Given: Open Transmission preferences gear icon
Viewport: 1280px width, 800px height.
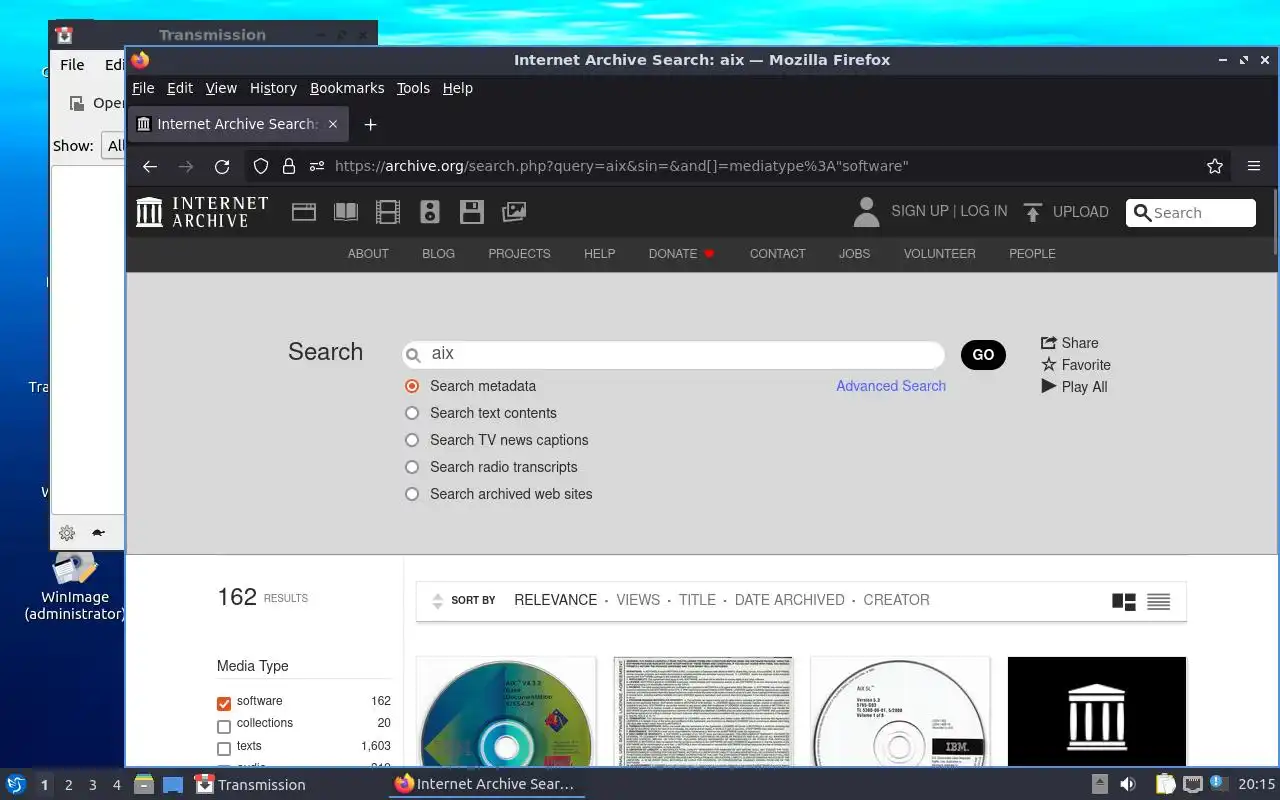Looking at the screenshot, I should (67, 533).
